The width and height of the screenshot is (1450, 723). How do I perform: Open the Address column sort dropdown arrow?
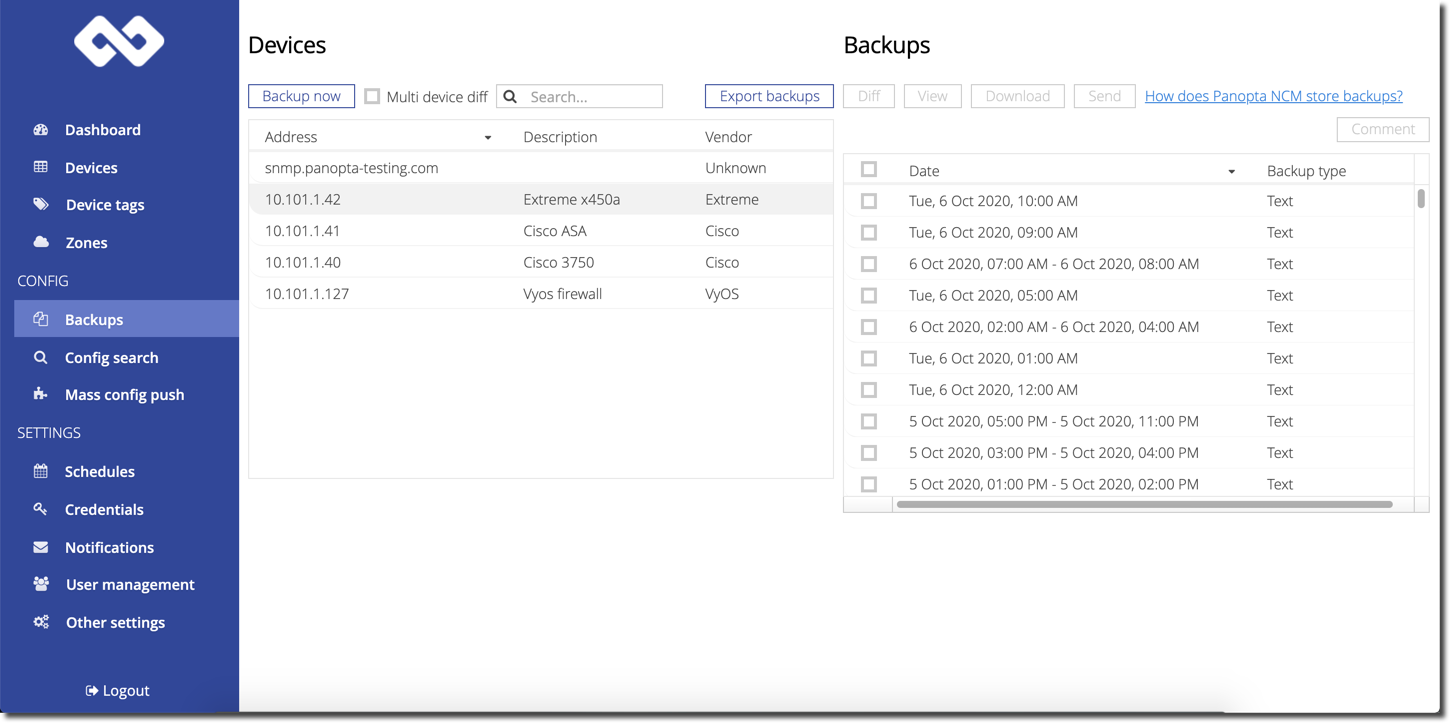coord(488,138)
